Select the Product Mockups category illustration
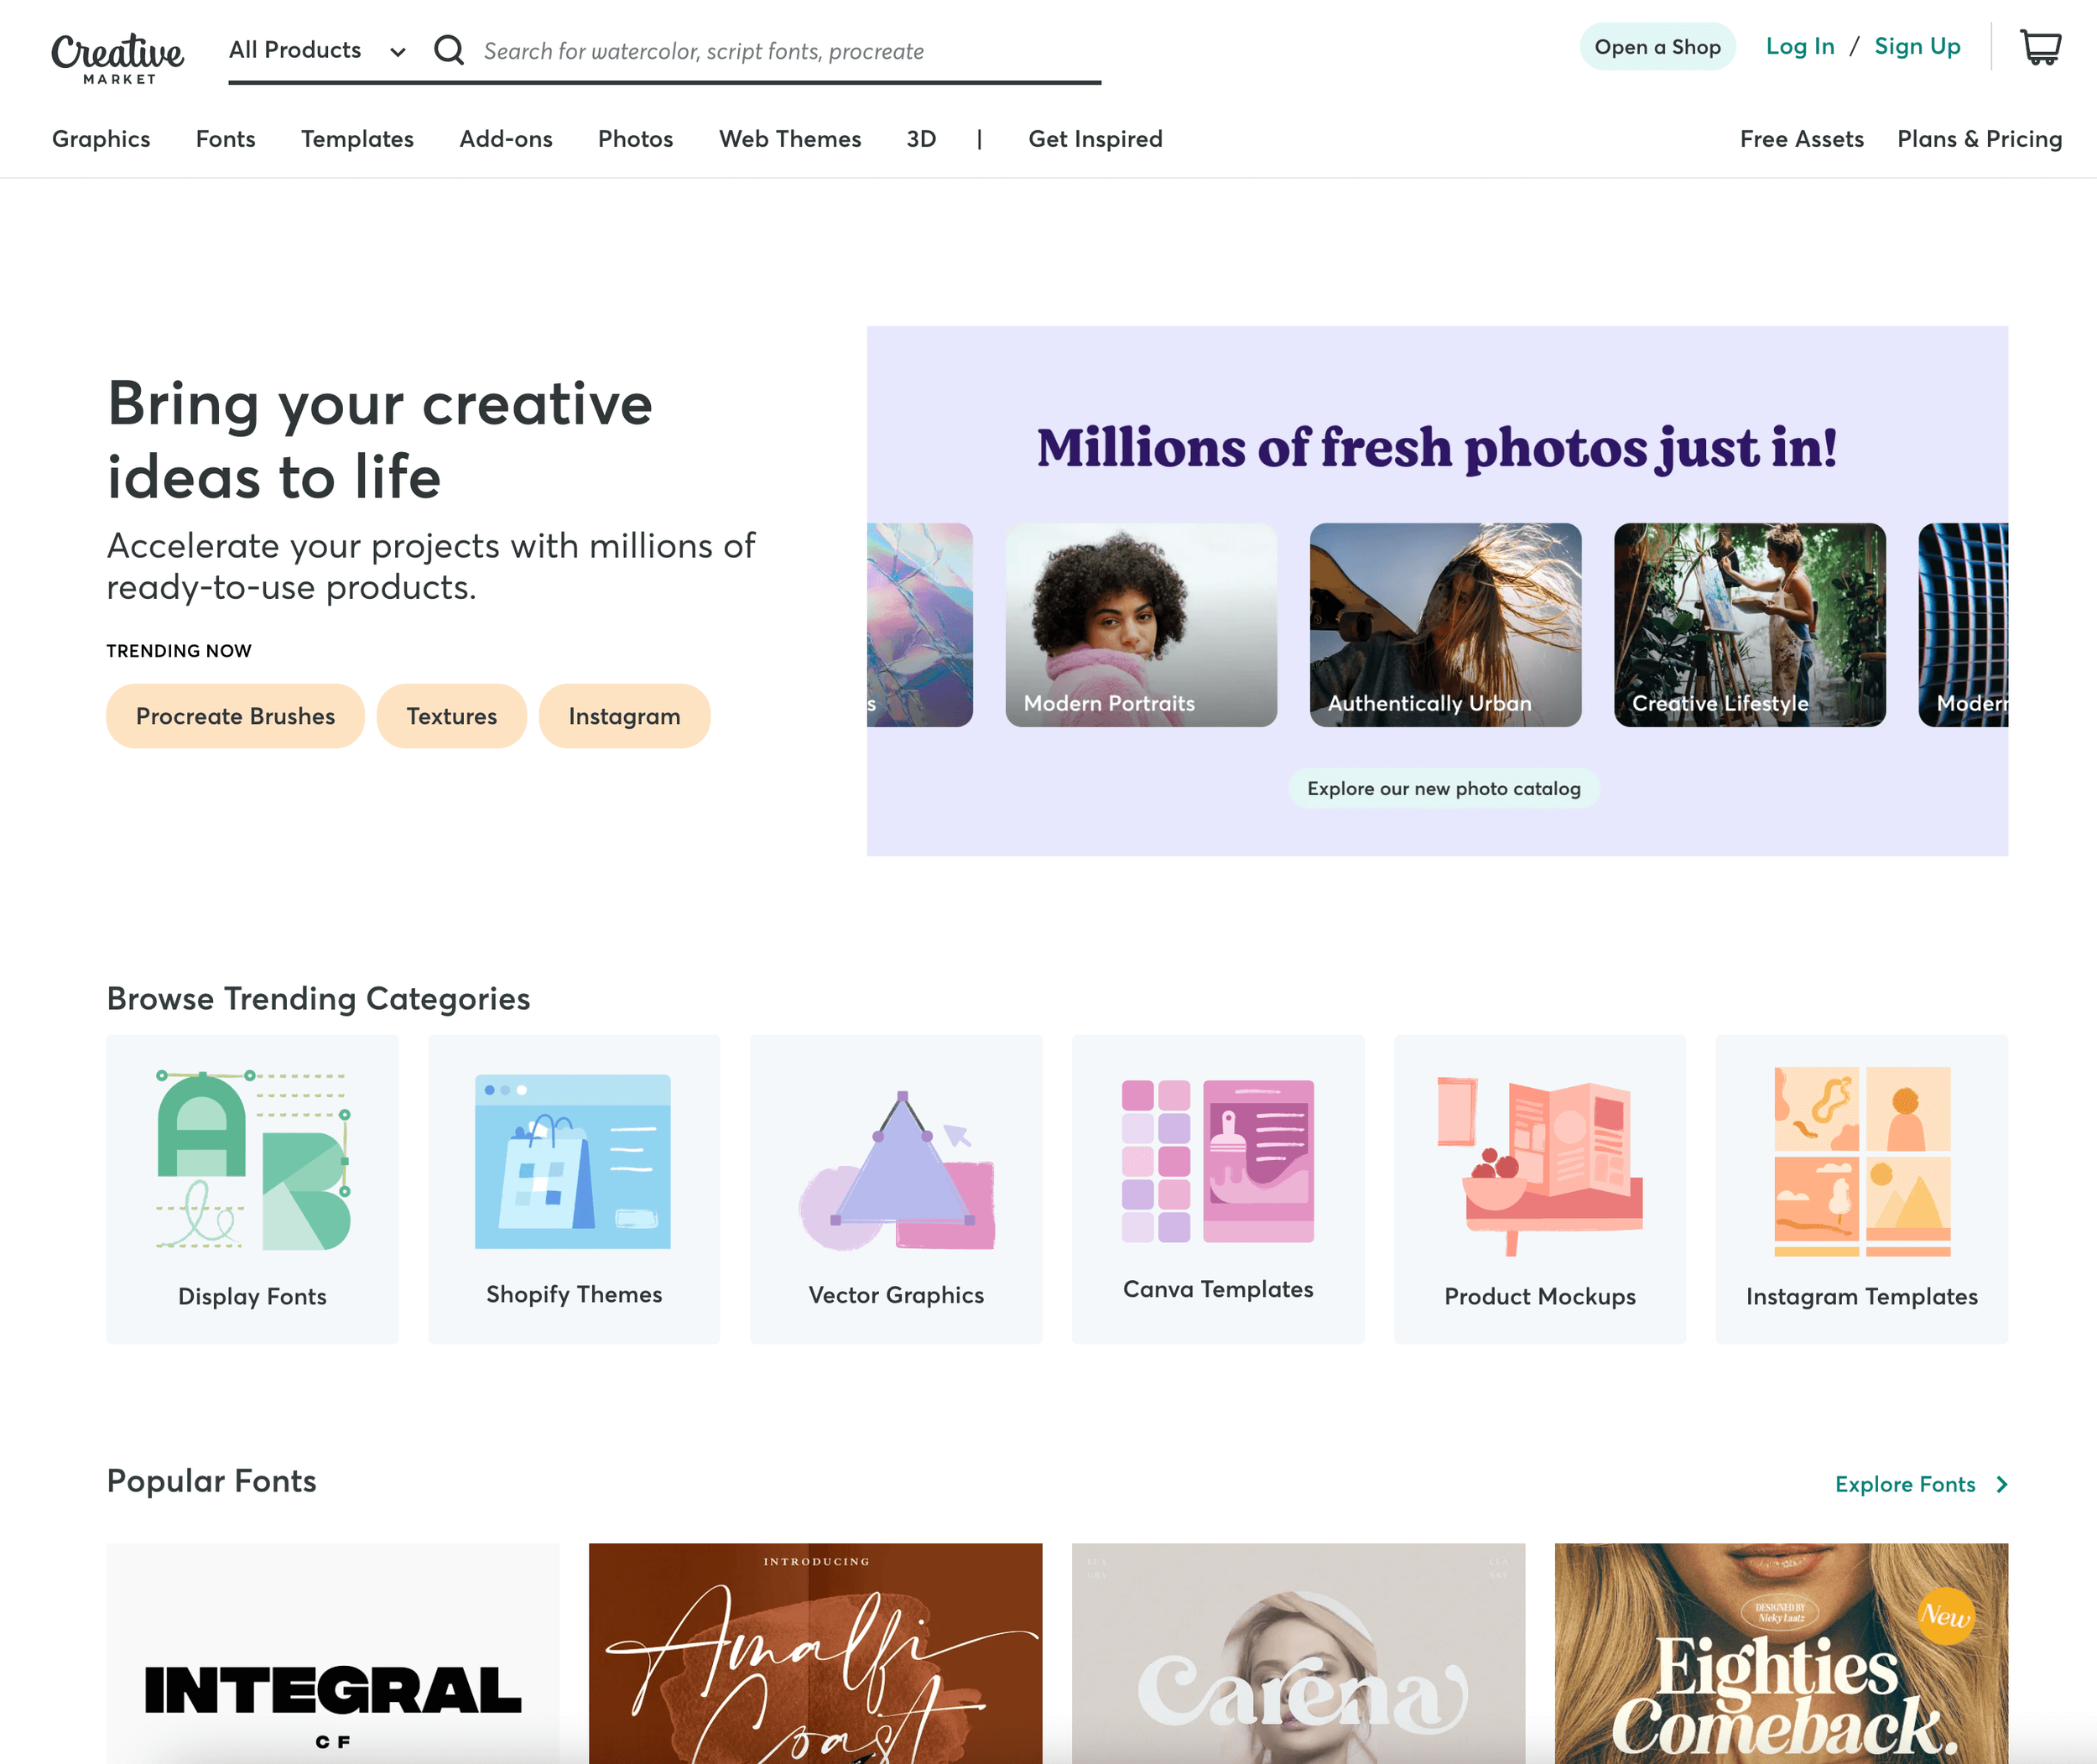The height and width of the screenshot is (1764, 2097). [x=1540, y=1165]
